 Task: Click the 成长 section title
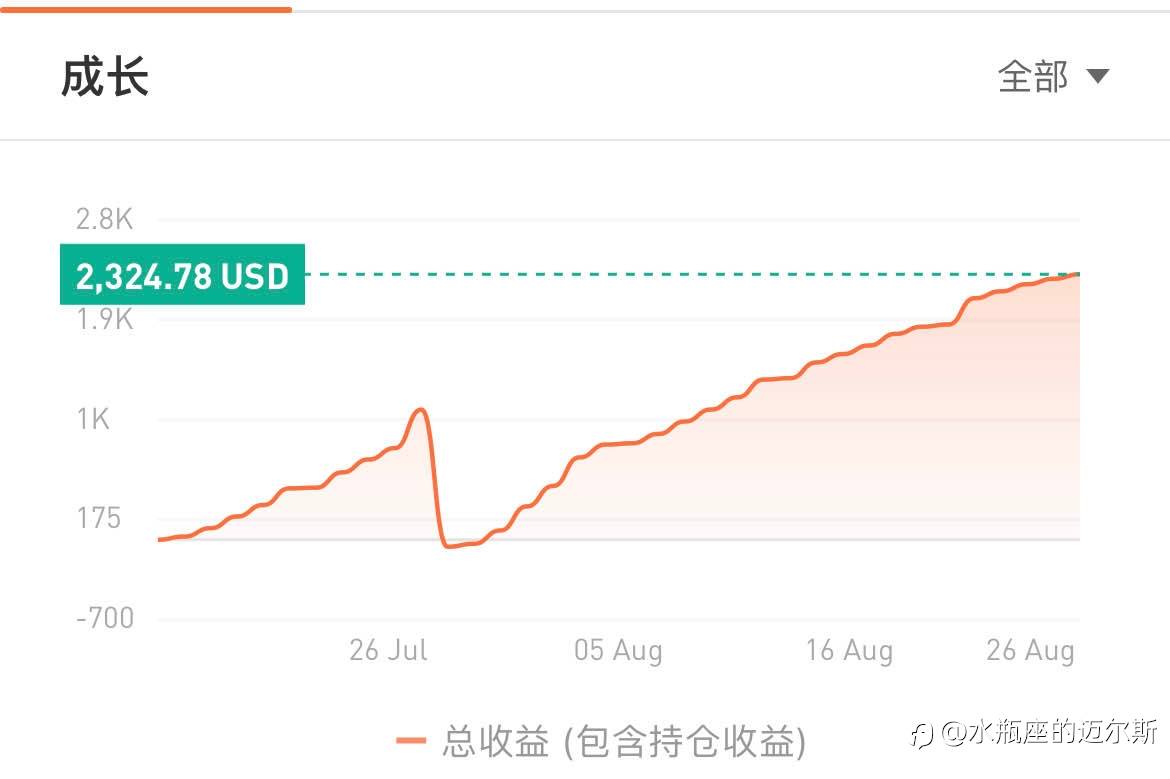105,77
